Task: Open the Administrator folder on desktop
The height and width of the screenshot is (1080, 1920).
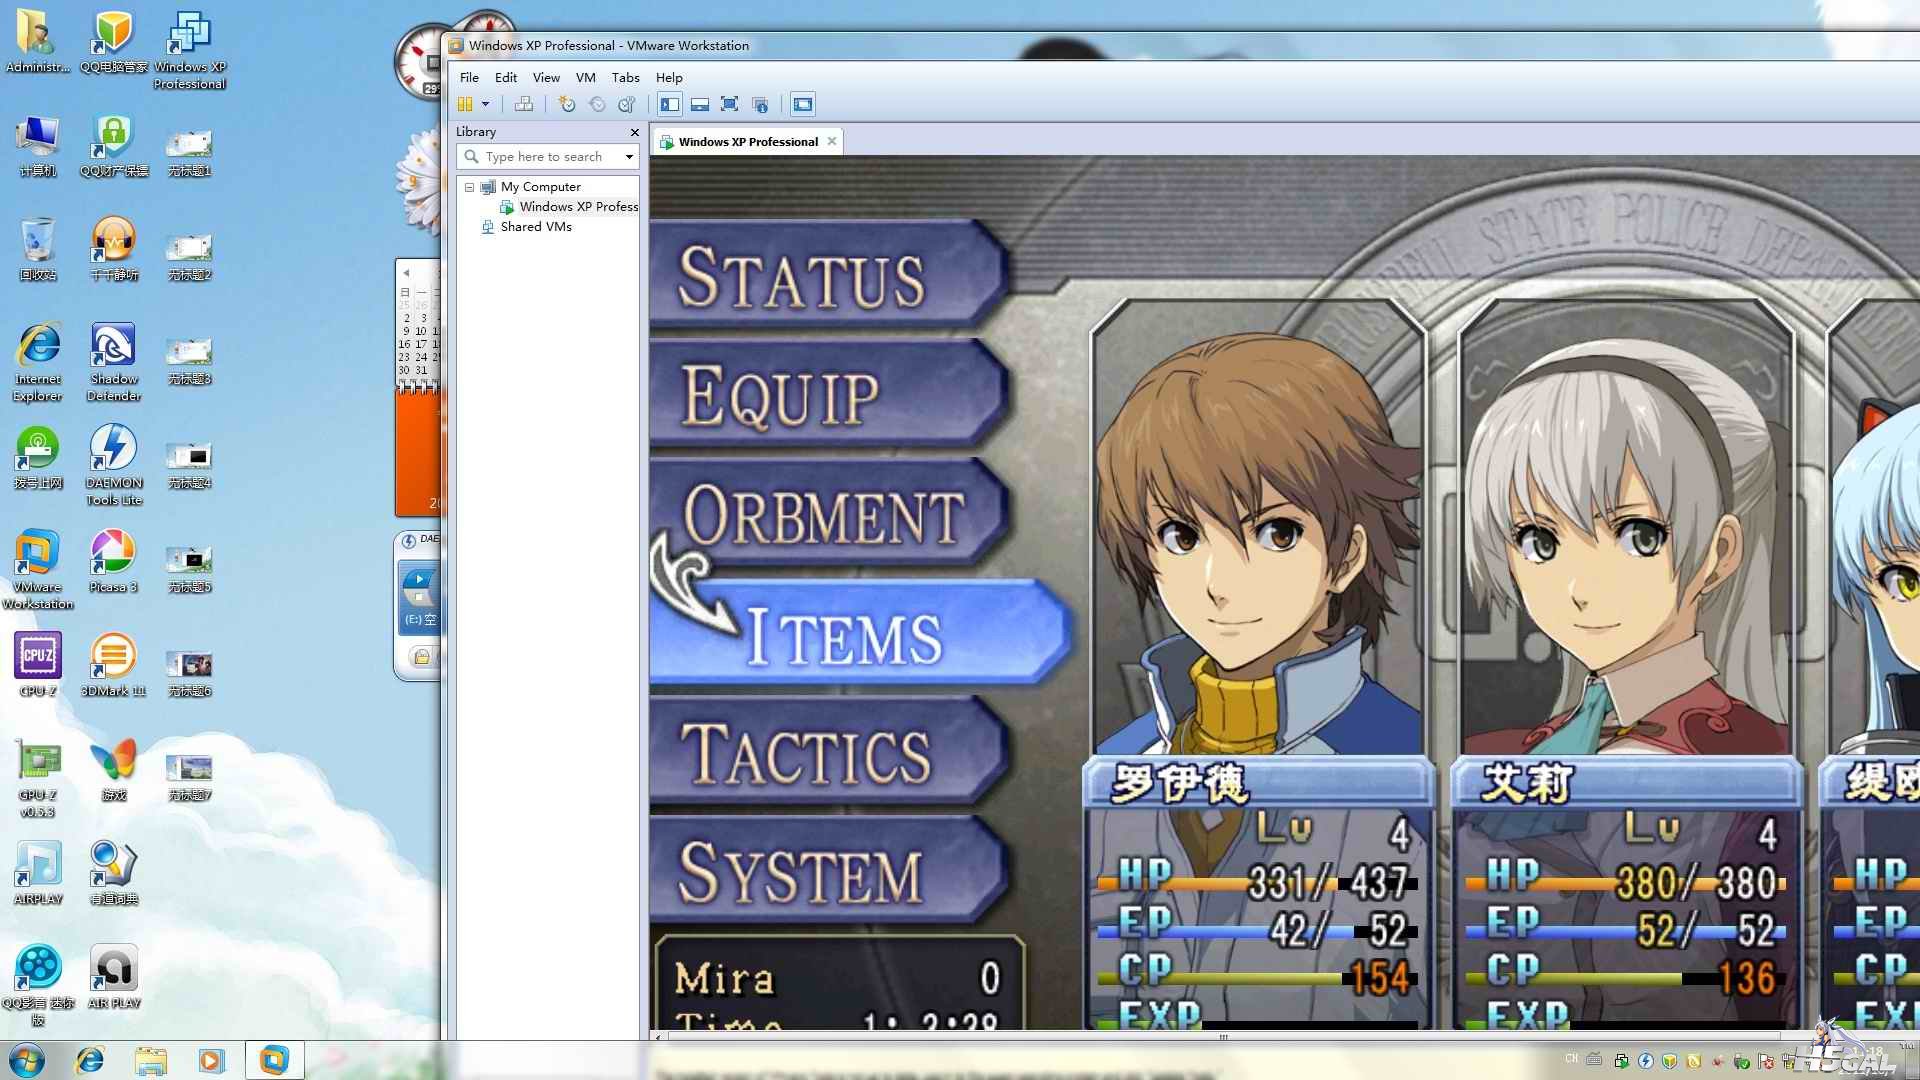Action: click(37, 43)
